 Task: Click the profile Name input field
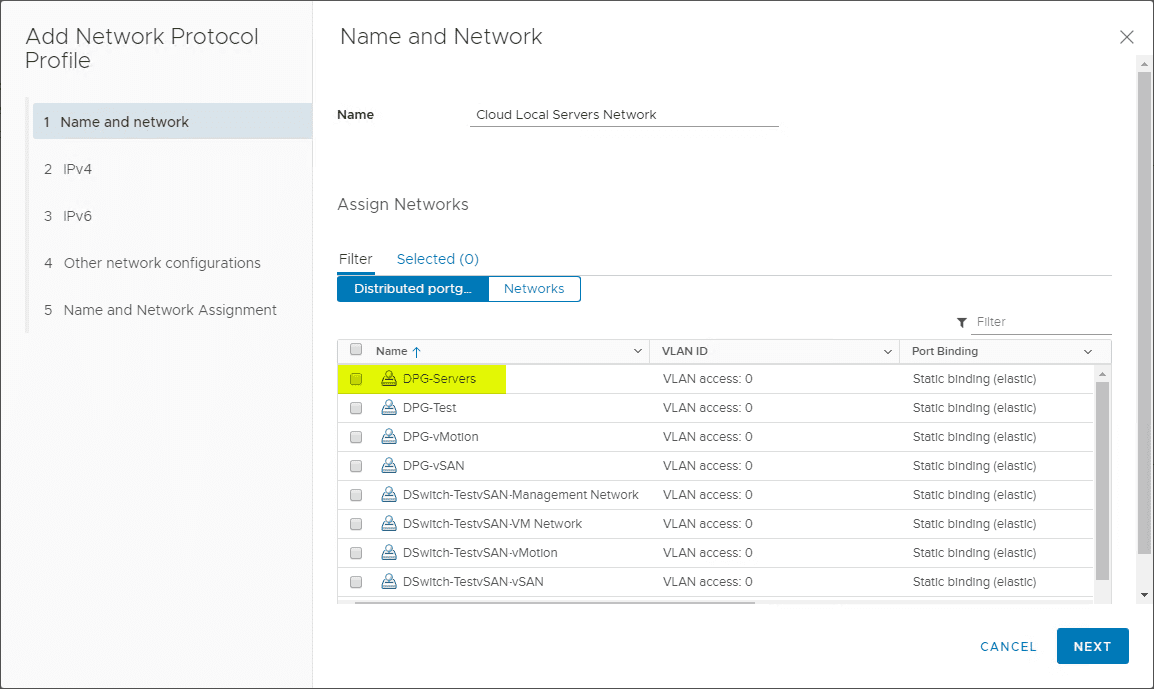(x=624, y=115)
